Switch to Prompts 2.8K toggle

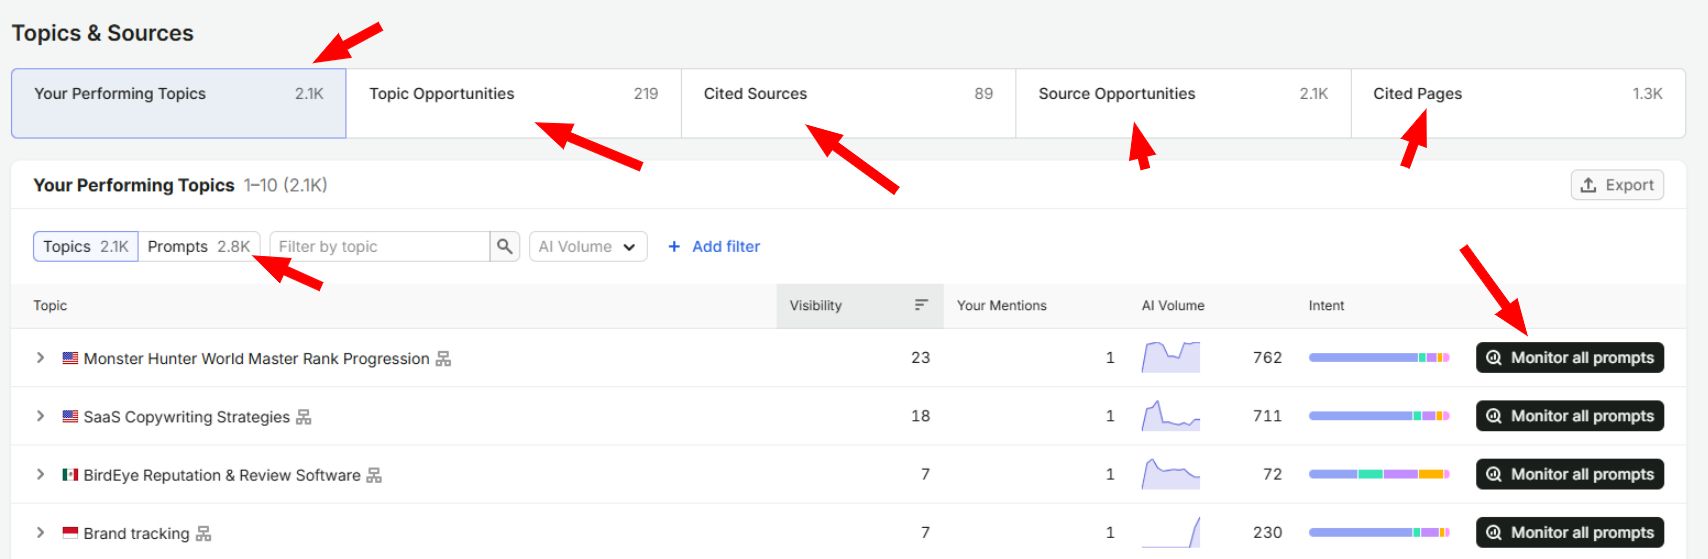199,246
